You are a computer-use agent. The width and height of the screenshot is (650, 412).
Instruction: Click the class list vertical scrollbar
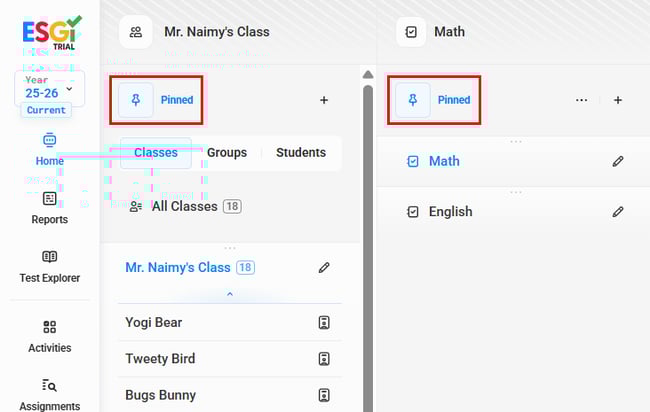(x=367, y=240)
